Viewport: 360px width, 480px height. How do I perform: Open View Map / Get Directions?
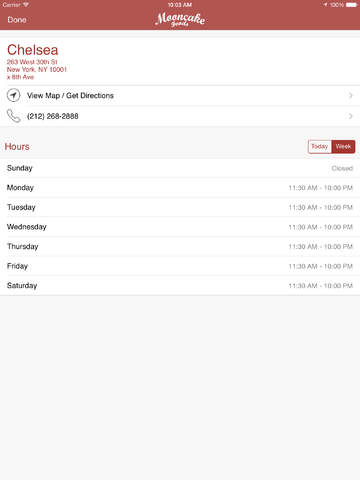(180, 96)
